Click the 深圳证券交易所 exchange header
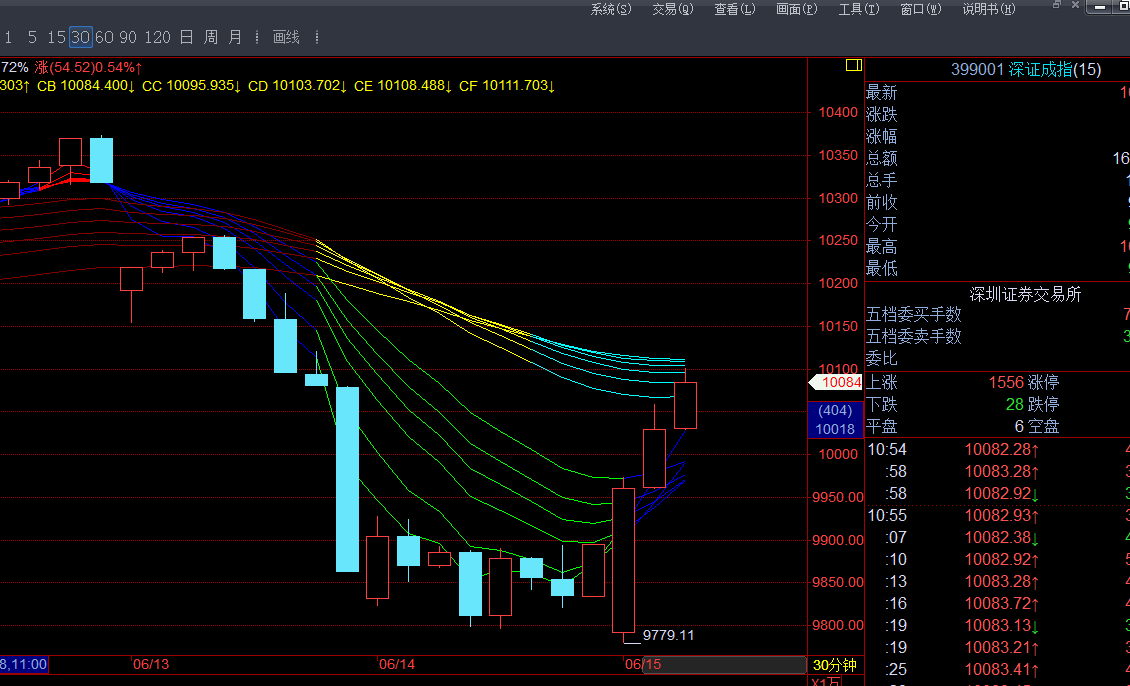This screenshot has width=1130, height=686. tap(1025, 294)
